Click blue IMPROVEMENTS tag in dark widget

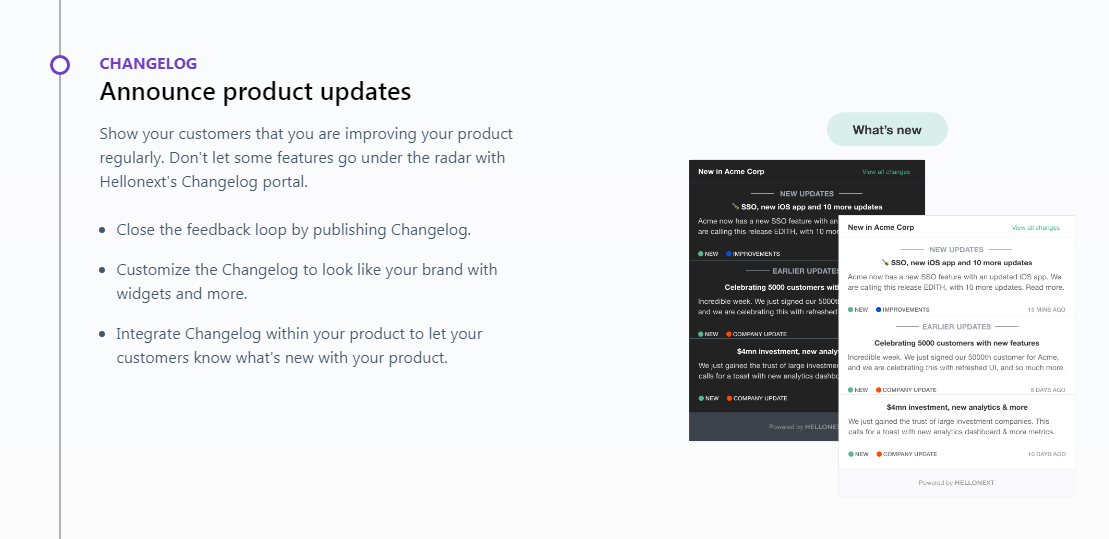click(754, 254)
